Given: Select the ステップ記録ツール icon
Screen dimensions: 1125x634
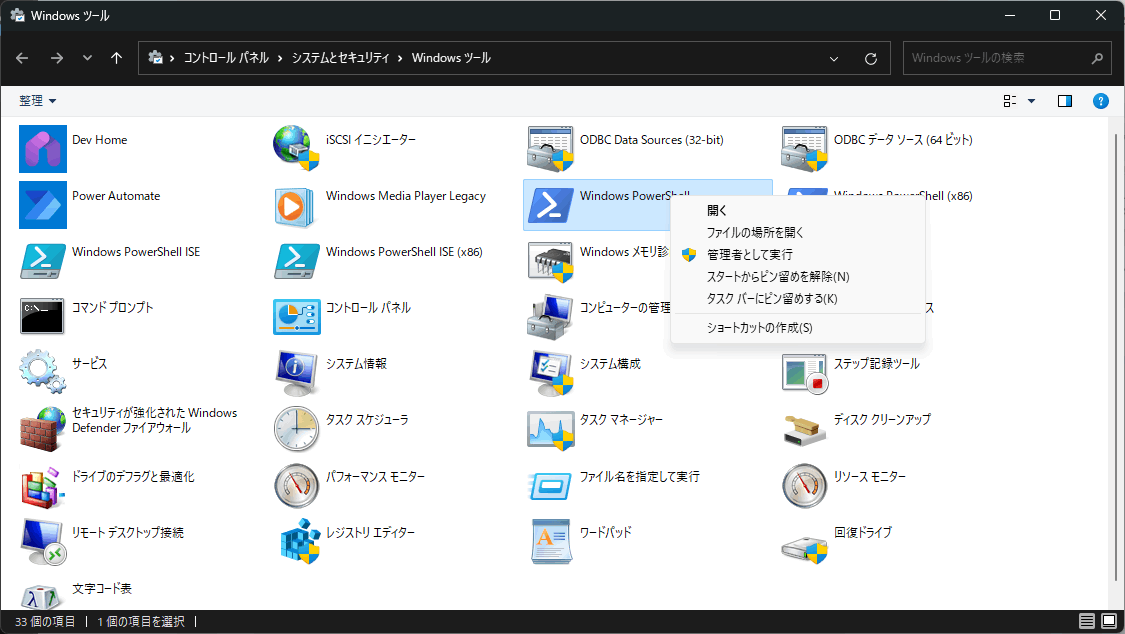Looking at the screenshot, I should pos(805,373).
